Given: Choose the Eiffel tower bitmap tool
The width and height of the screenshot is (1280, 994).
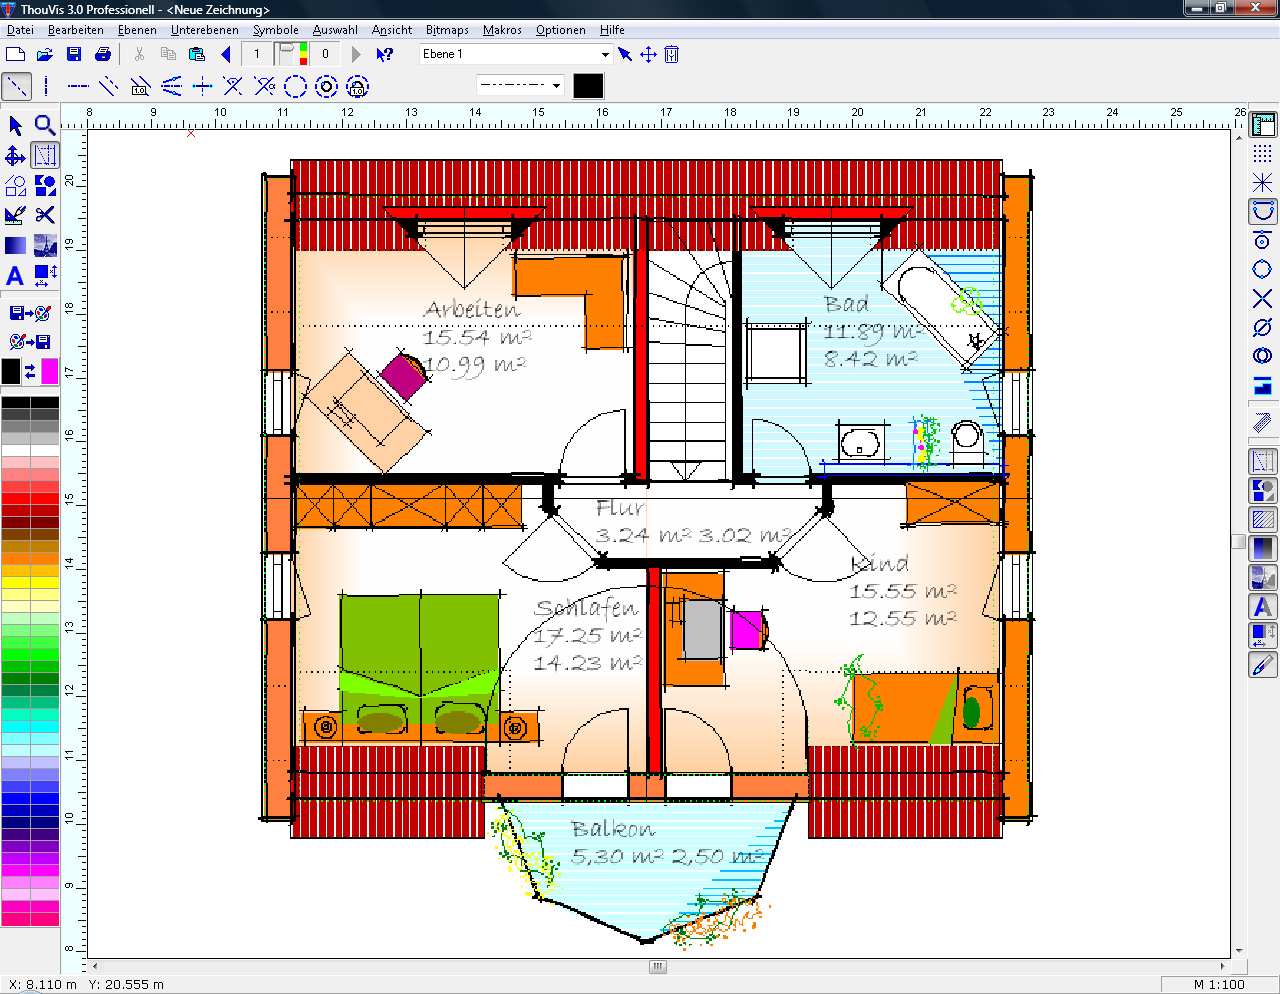Looking at the screenshot, I should coord(45,245).
